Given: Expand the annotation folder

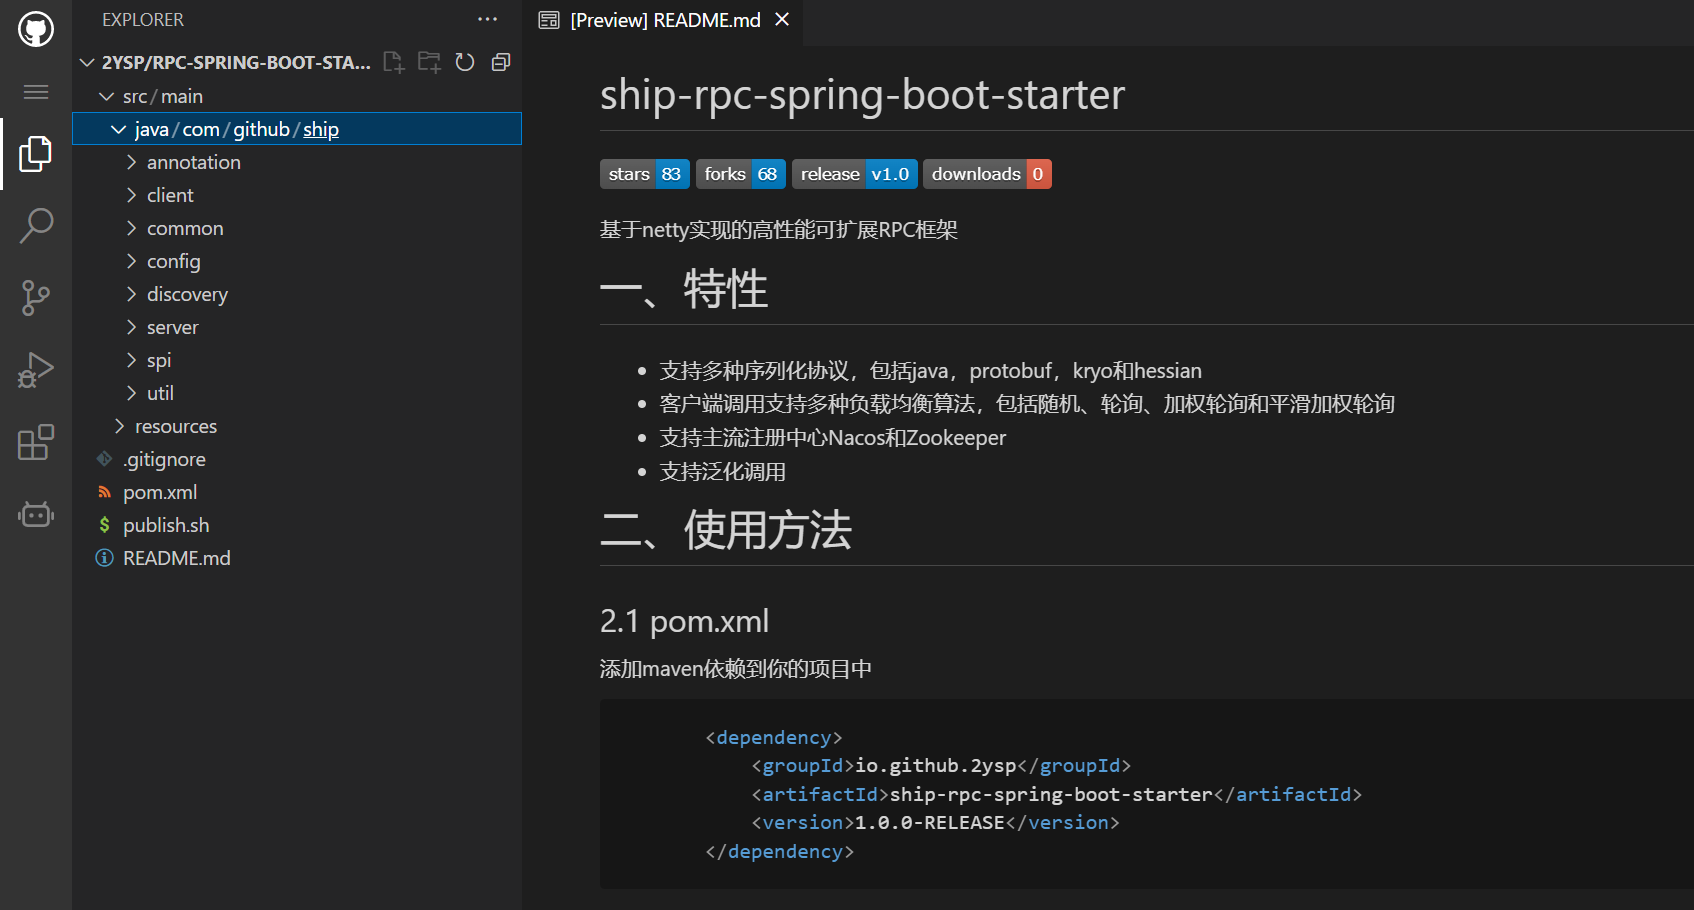Looking at the screenshot, I should click(x=131, y=162).
